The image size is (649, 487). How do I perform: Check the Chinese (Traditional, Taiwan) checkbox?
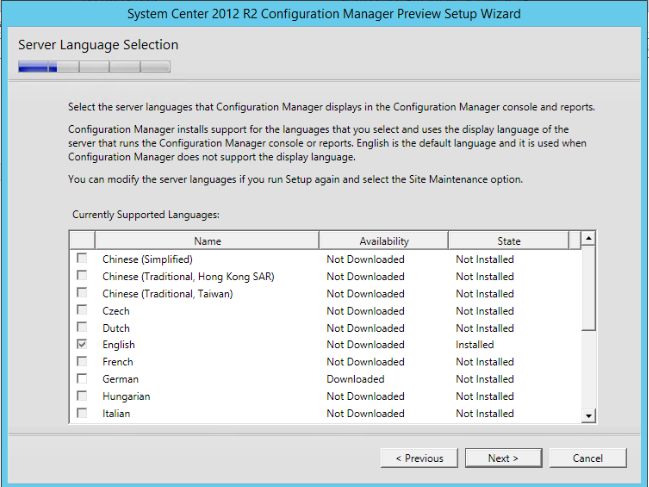point(81,294)
